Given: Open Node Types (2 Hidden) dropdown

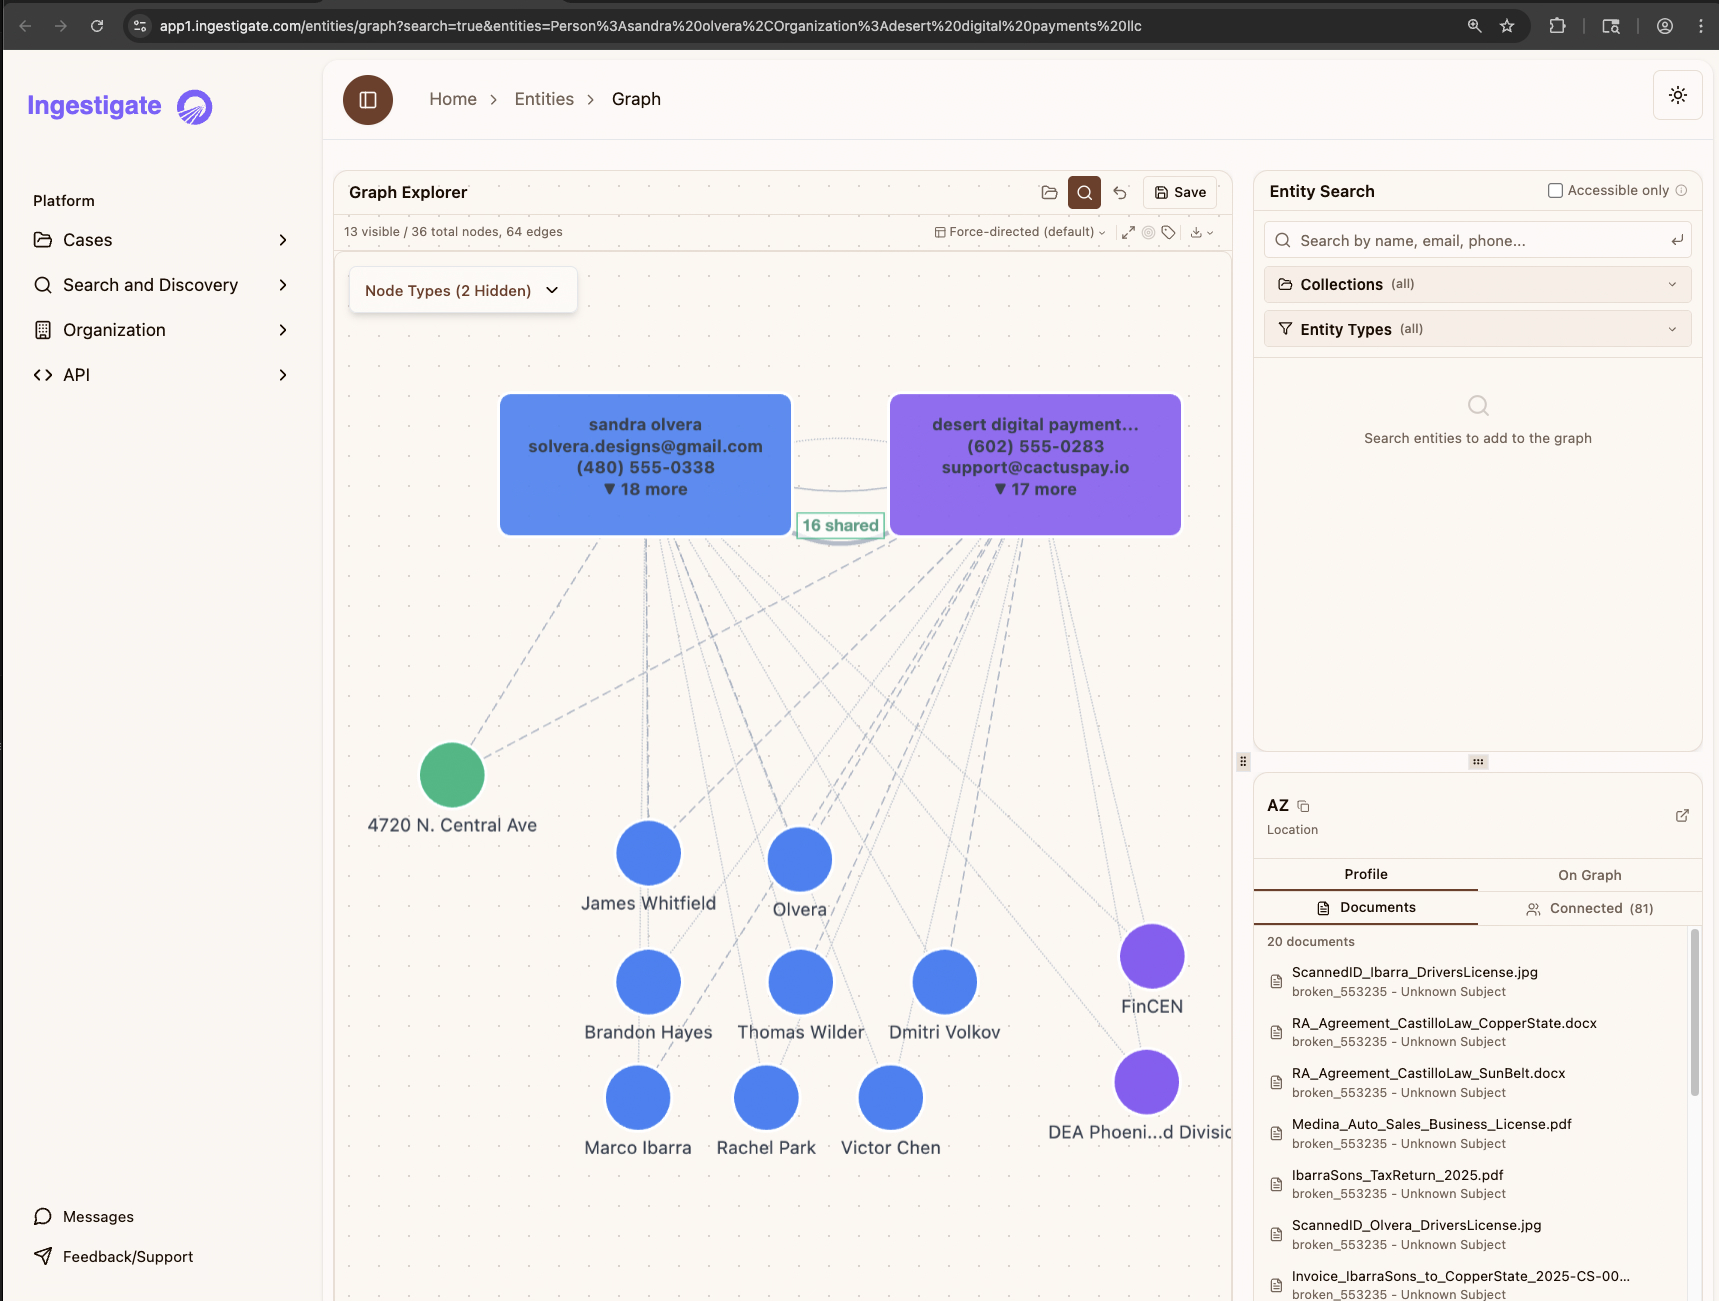Looking at the screenshot, I should [x=463, y=290].
